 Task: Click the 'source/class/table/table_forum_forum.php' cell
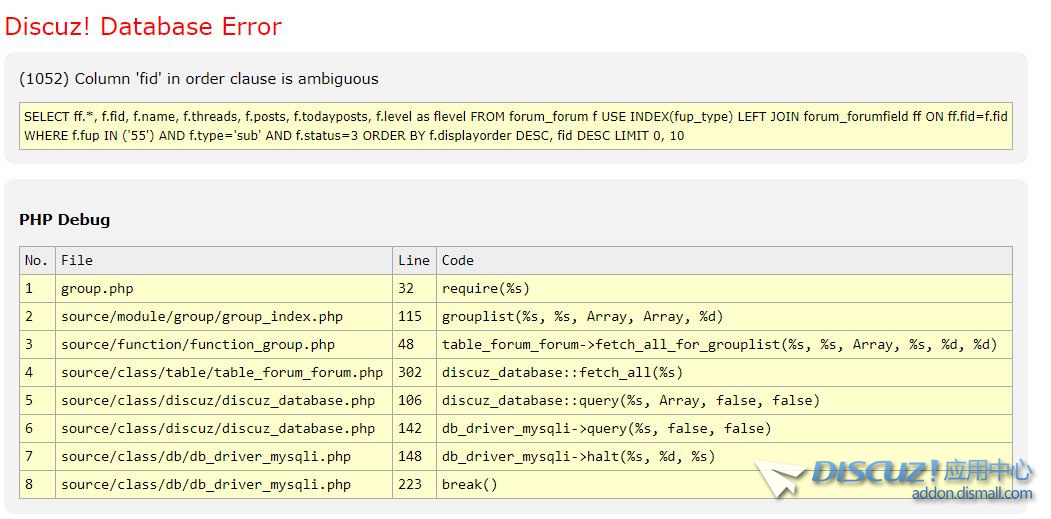coord(224,372)
